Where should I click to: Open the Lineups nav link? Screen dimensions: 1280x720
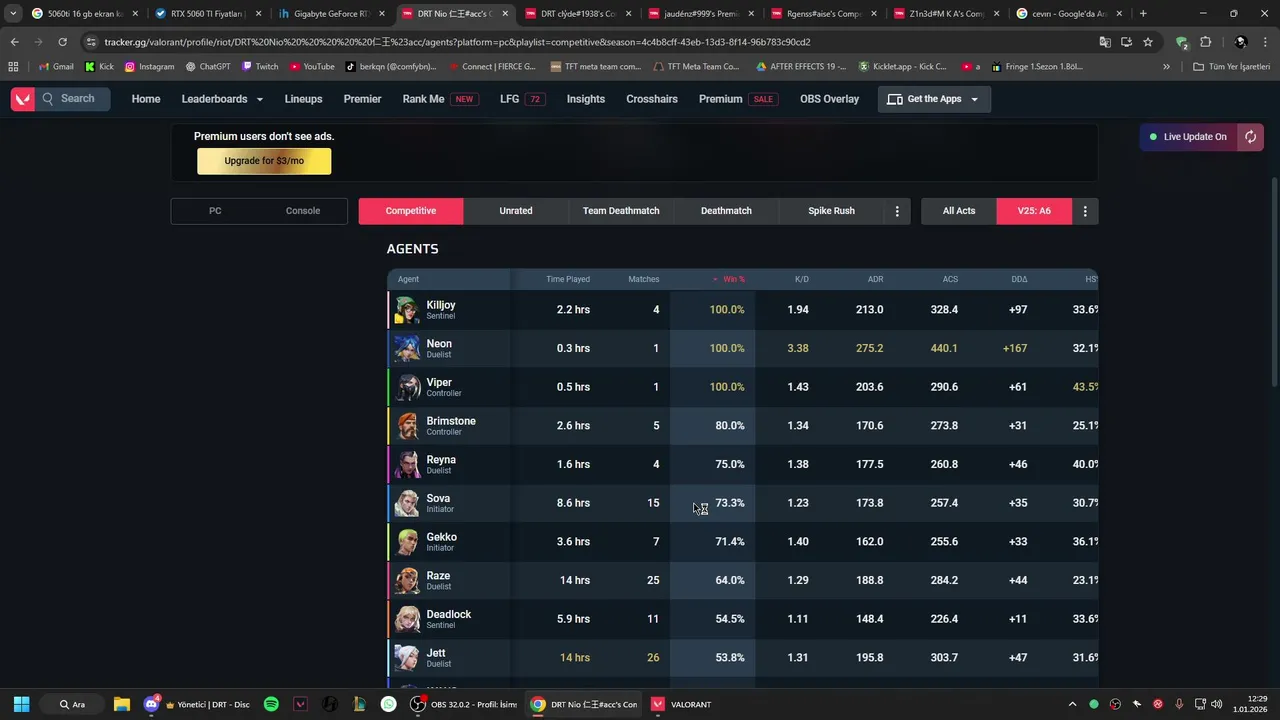[303, 99]
